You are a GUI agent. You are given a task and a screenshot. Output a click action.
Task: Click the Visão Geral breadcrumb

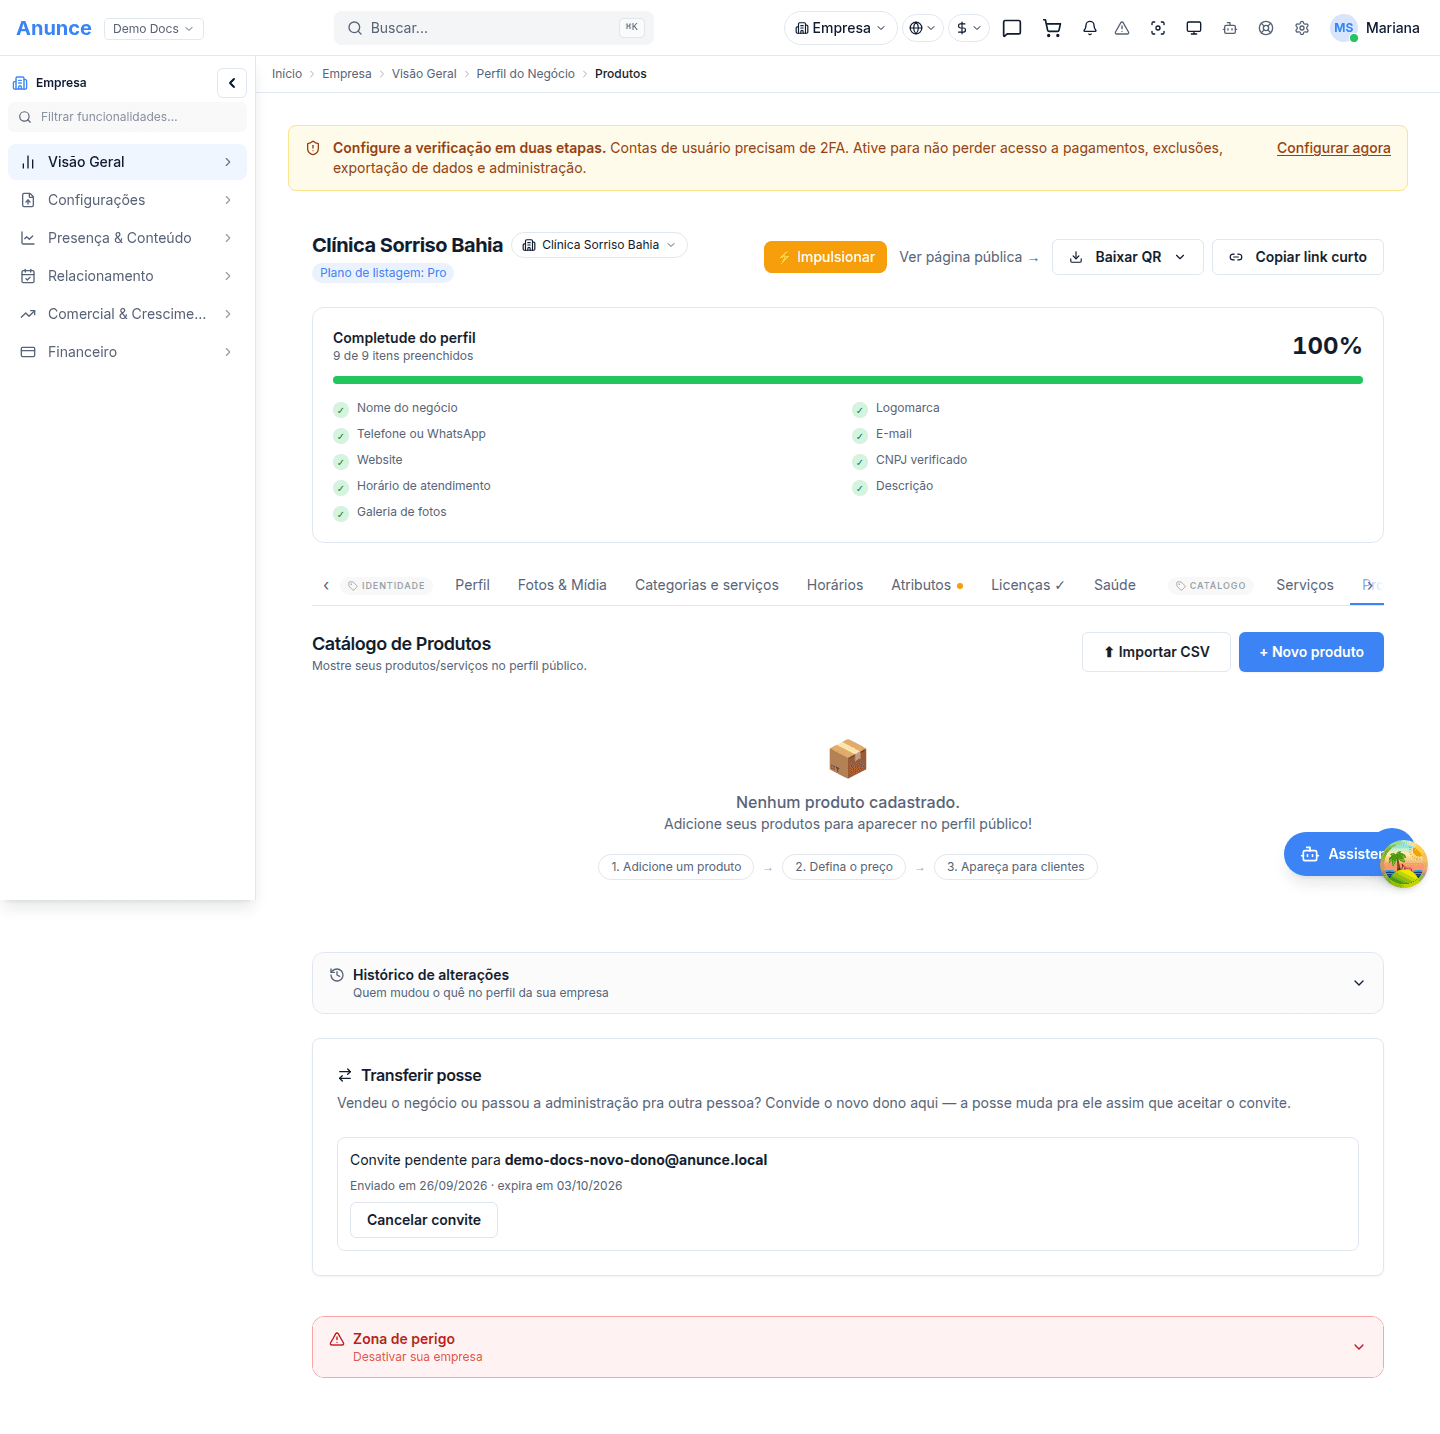tap(424, 74)
